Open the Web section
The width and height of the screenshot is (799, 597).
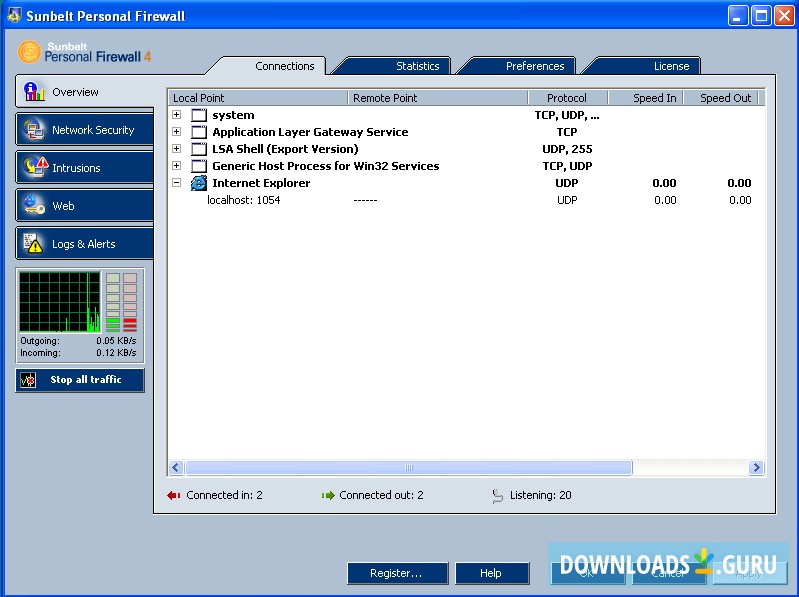(x=85, y=206)
